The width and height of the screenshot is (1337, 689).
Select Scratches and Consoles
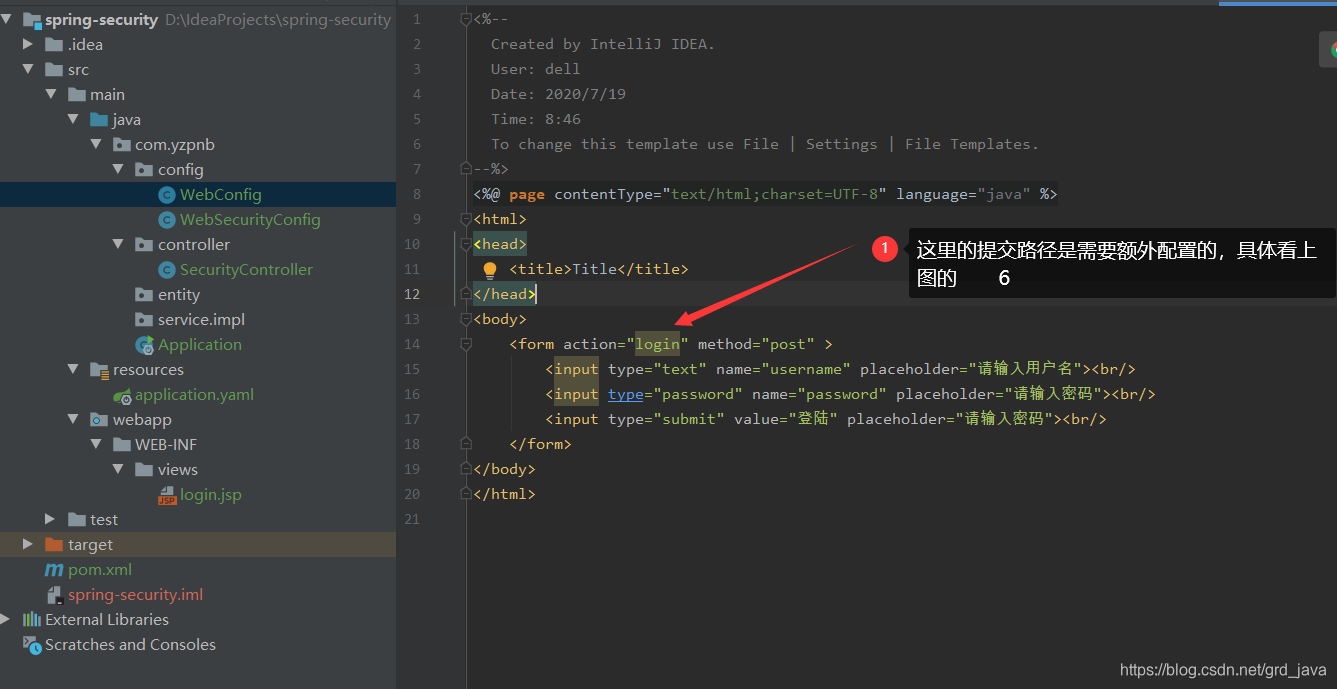click(130, 644)
